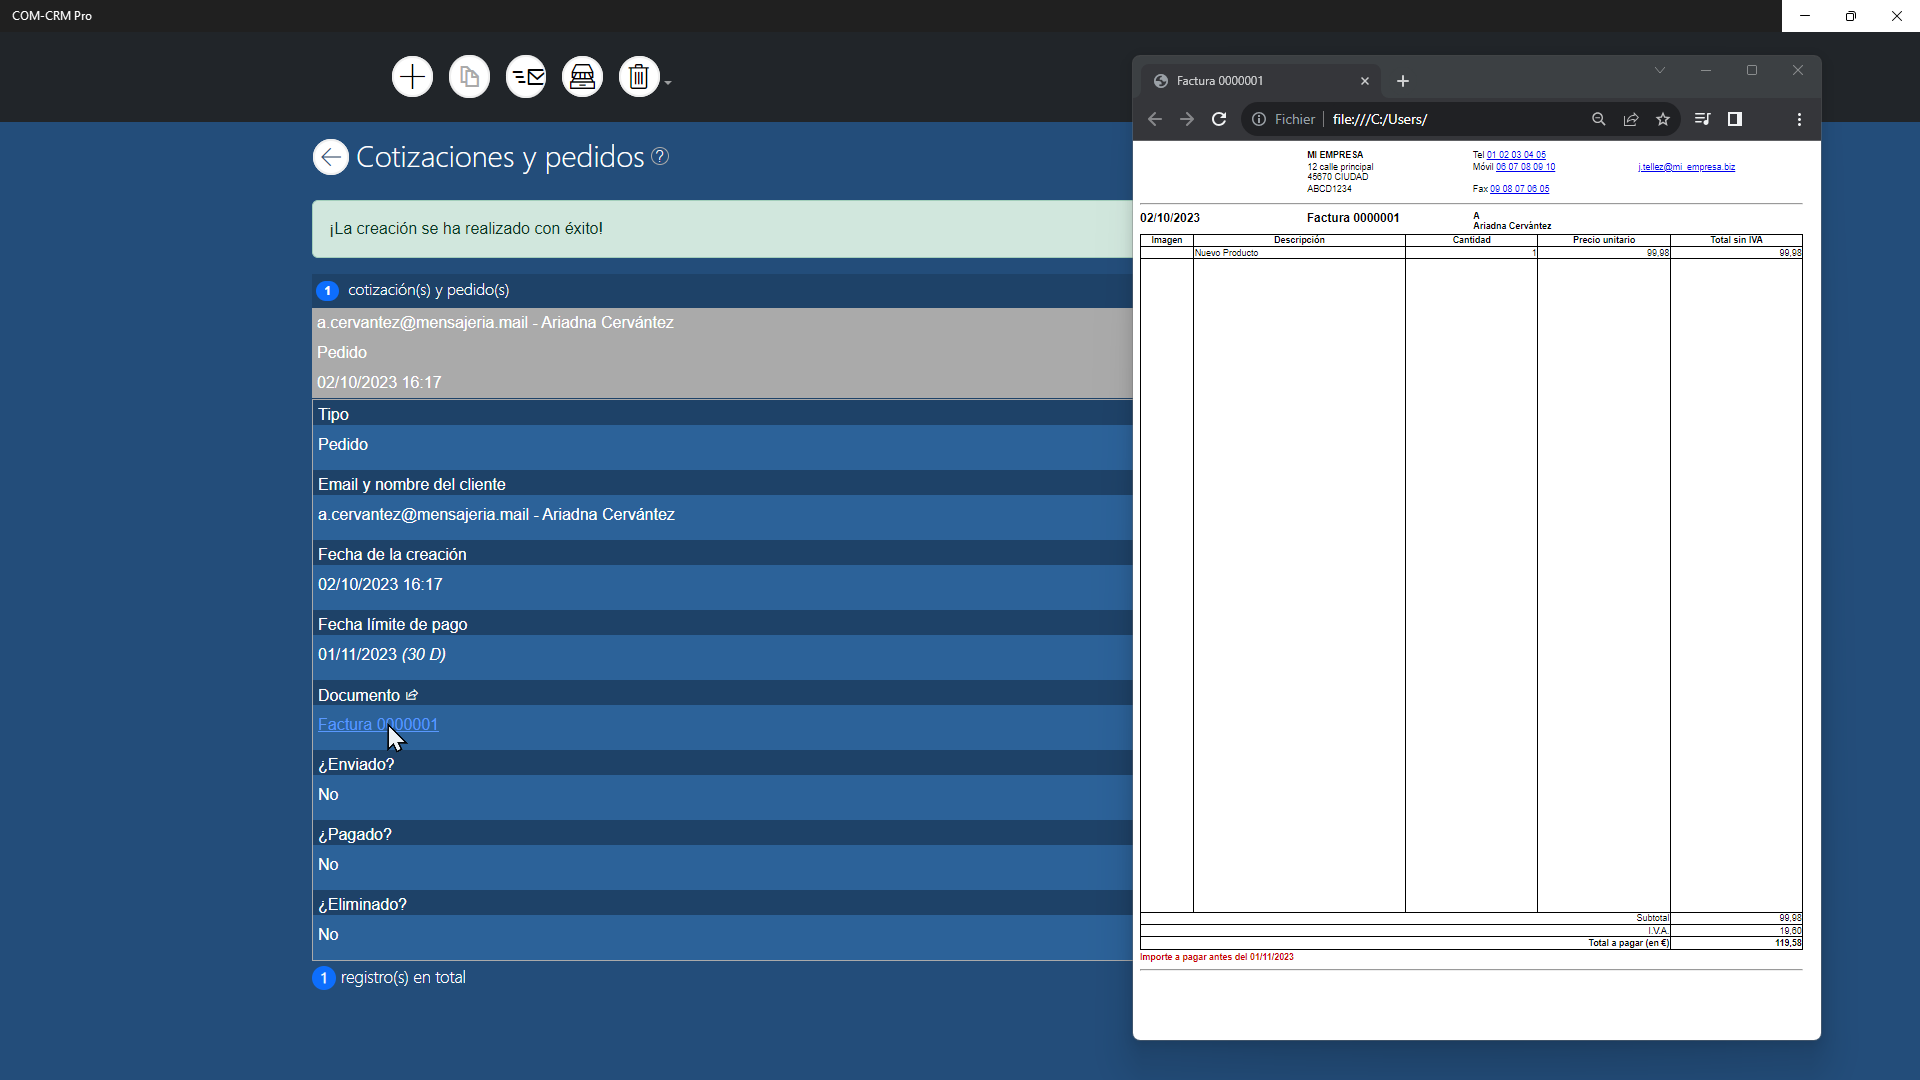Viewport: 1920px width, 1080px height.
Task: Click the external-link icon beside Documento
Action: (412, 695)
